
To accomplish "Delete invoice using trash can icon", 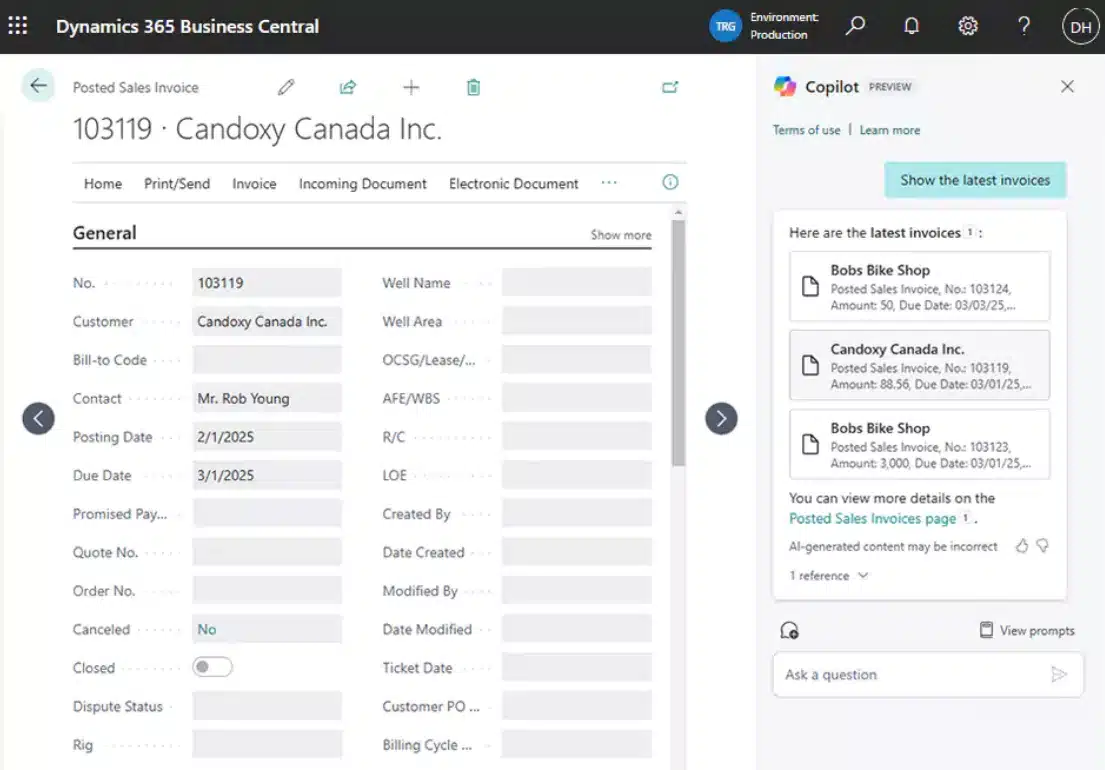I will (x=473, y=87).
